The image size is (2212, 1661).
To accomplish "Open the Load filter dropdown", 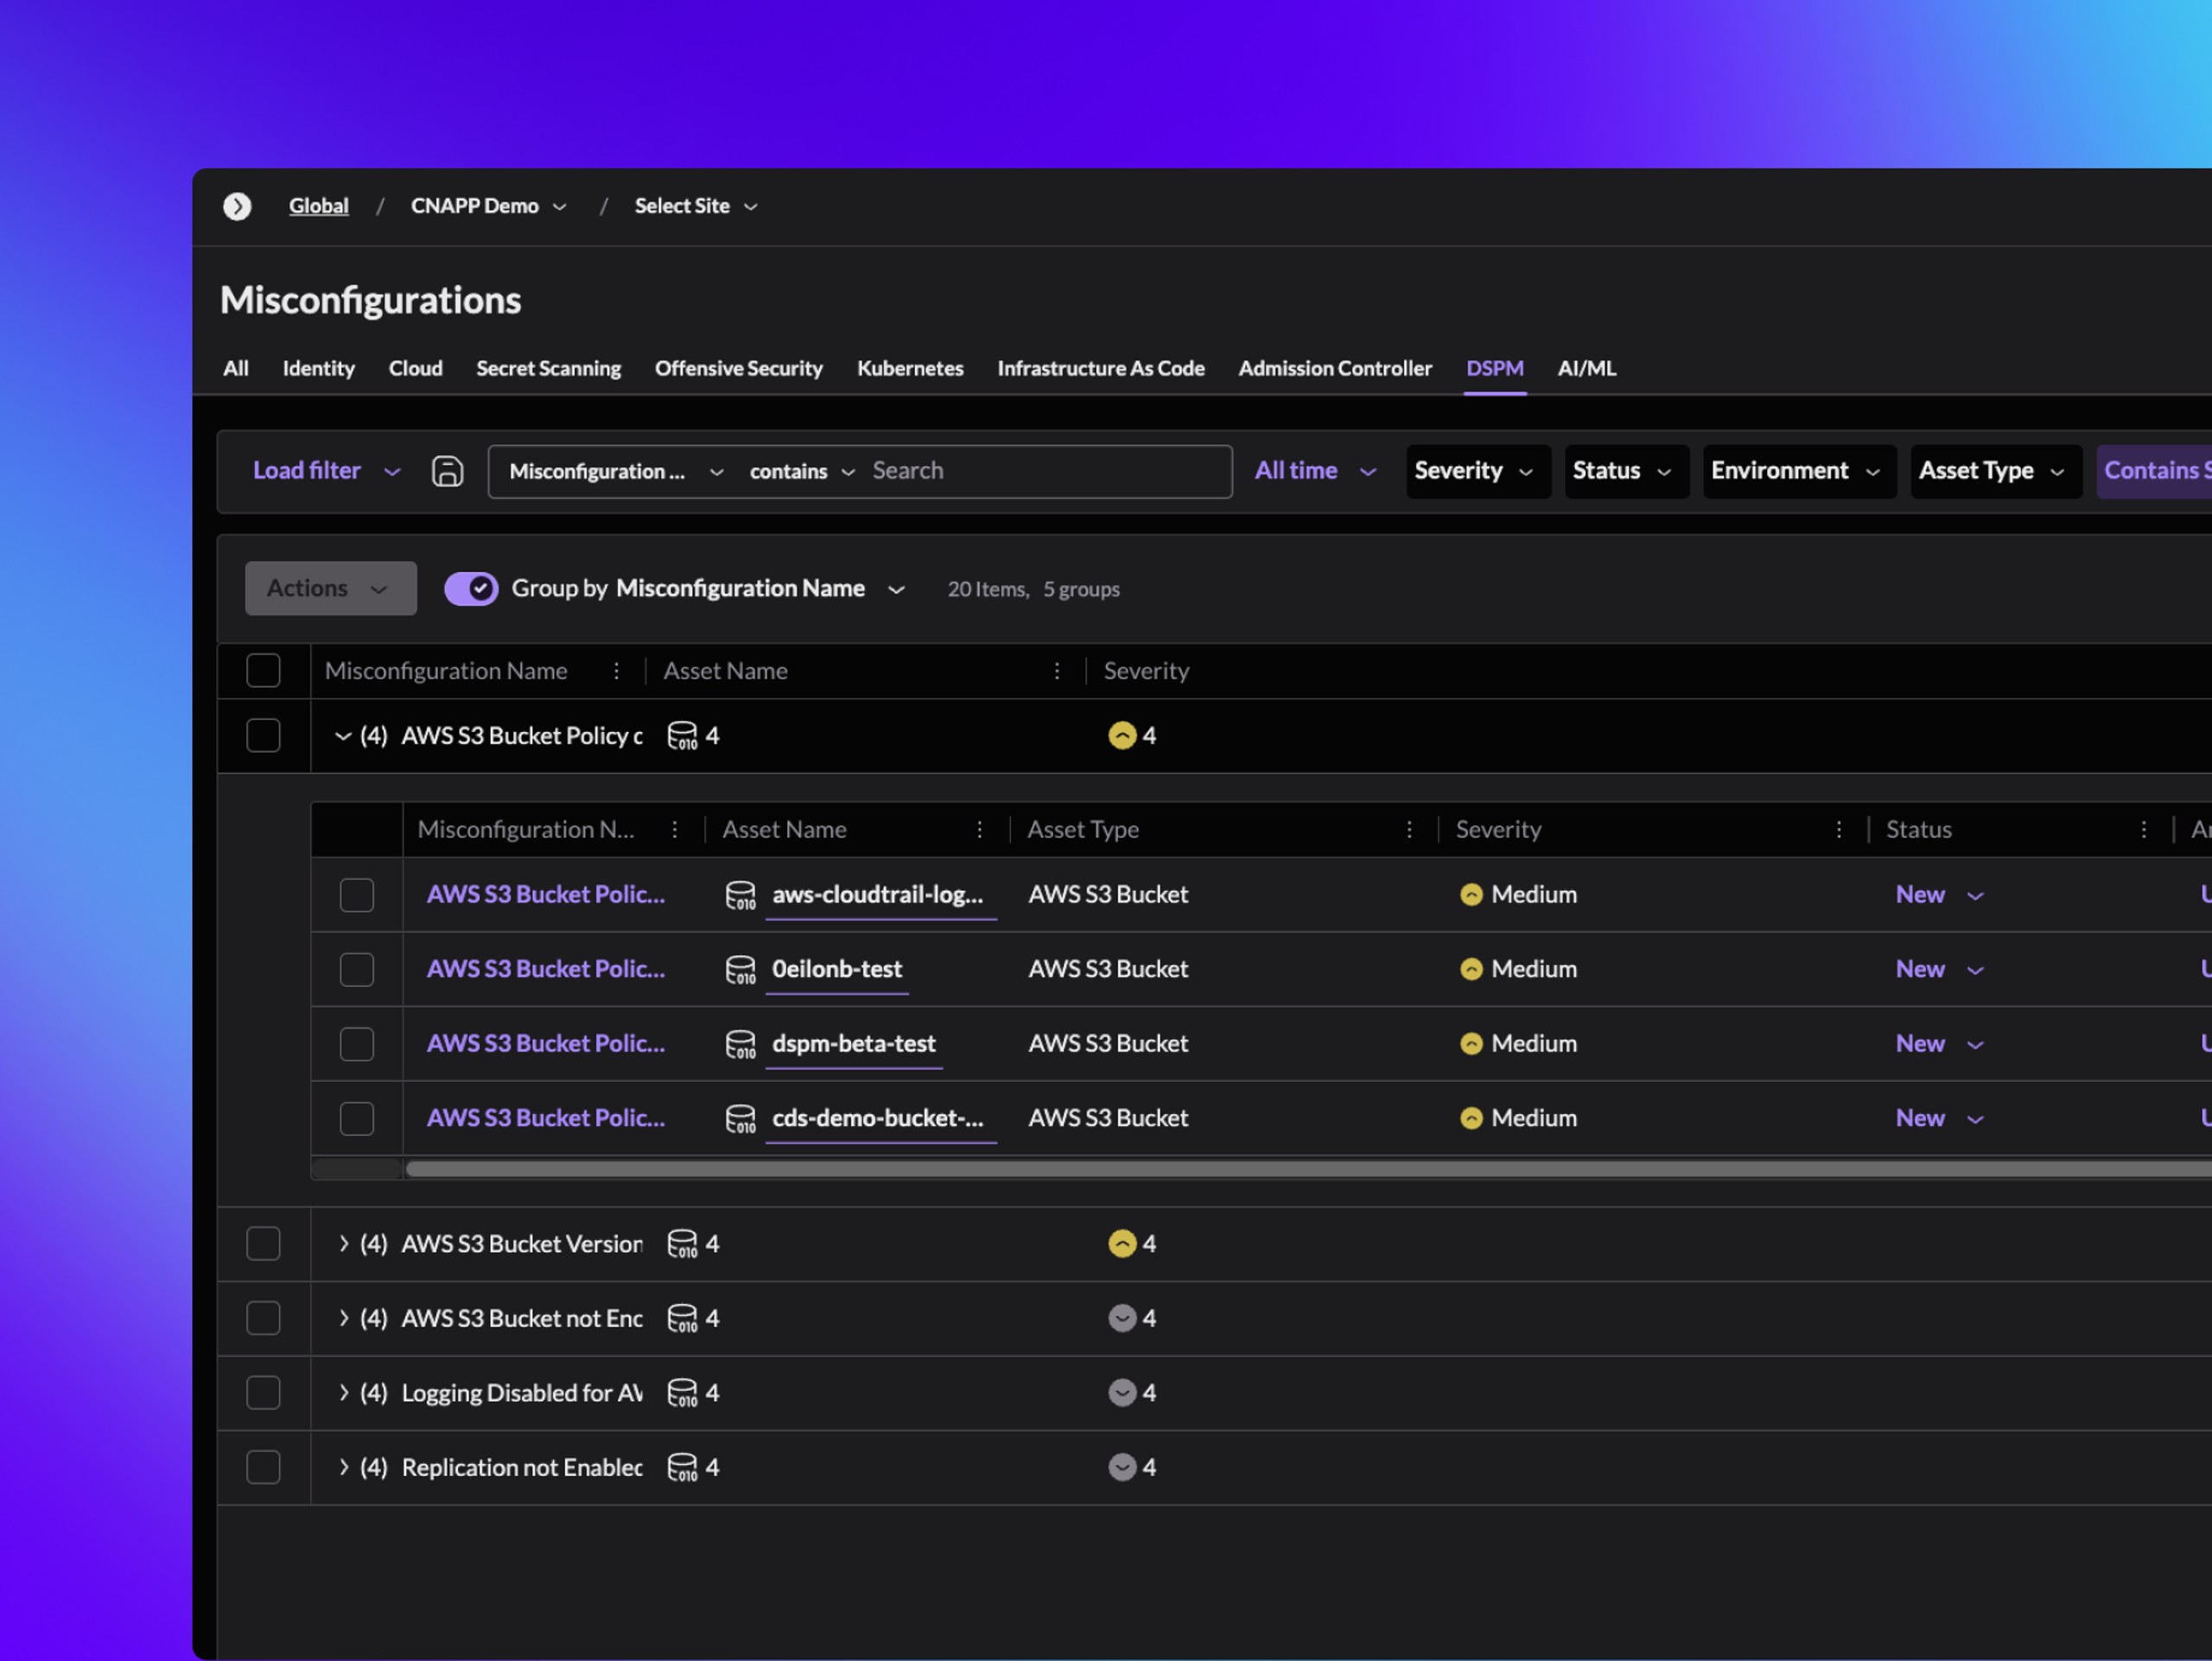I will (327, 471).
